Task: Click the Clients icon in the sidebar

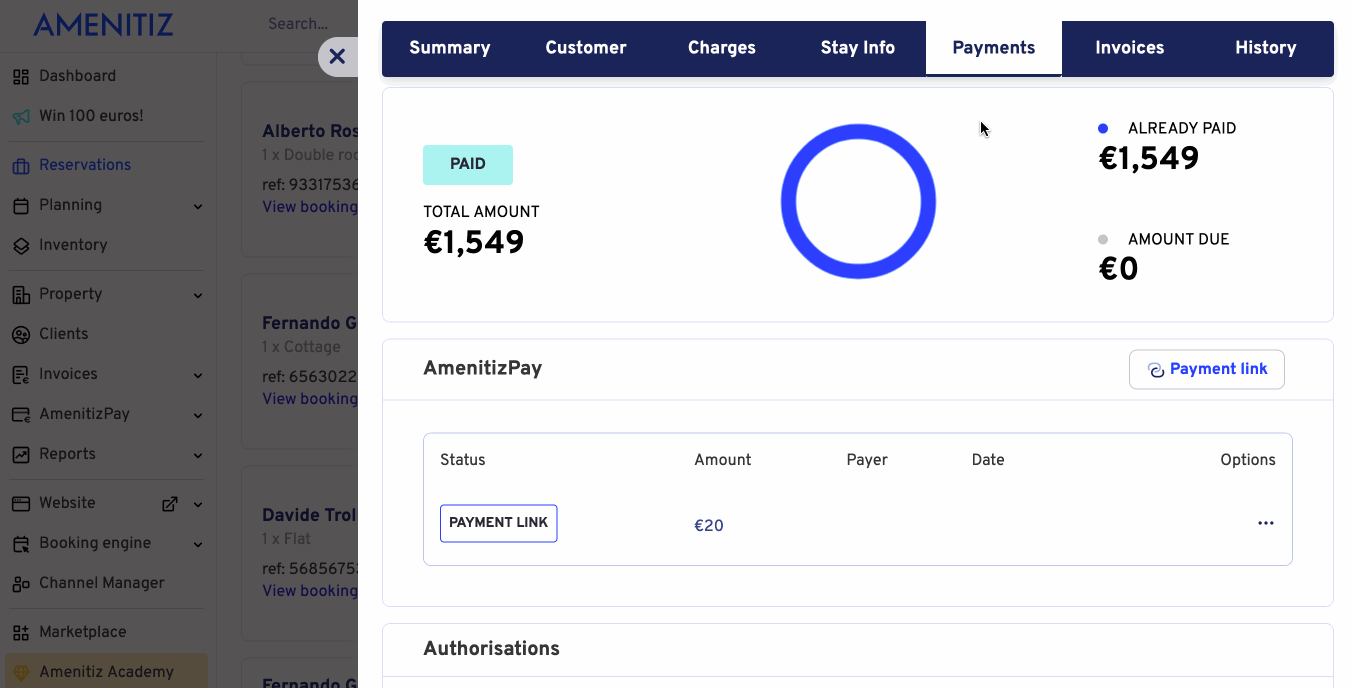Action: [21, 334]
